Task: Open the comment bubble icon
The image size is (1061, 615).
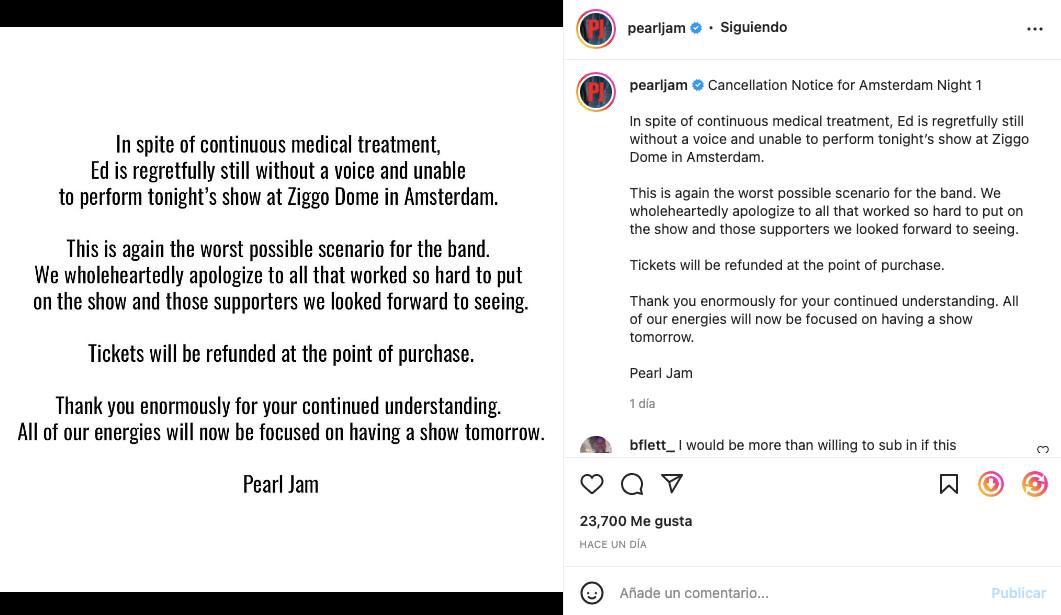Action: (632, 484)
